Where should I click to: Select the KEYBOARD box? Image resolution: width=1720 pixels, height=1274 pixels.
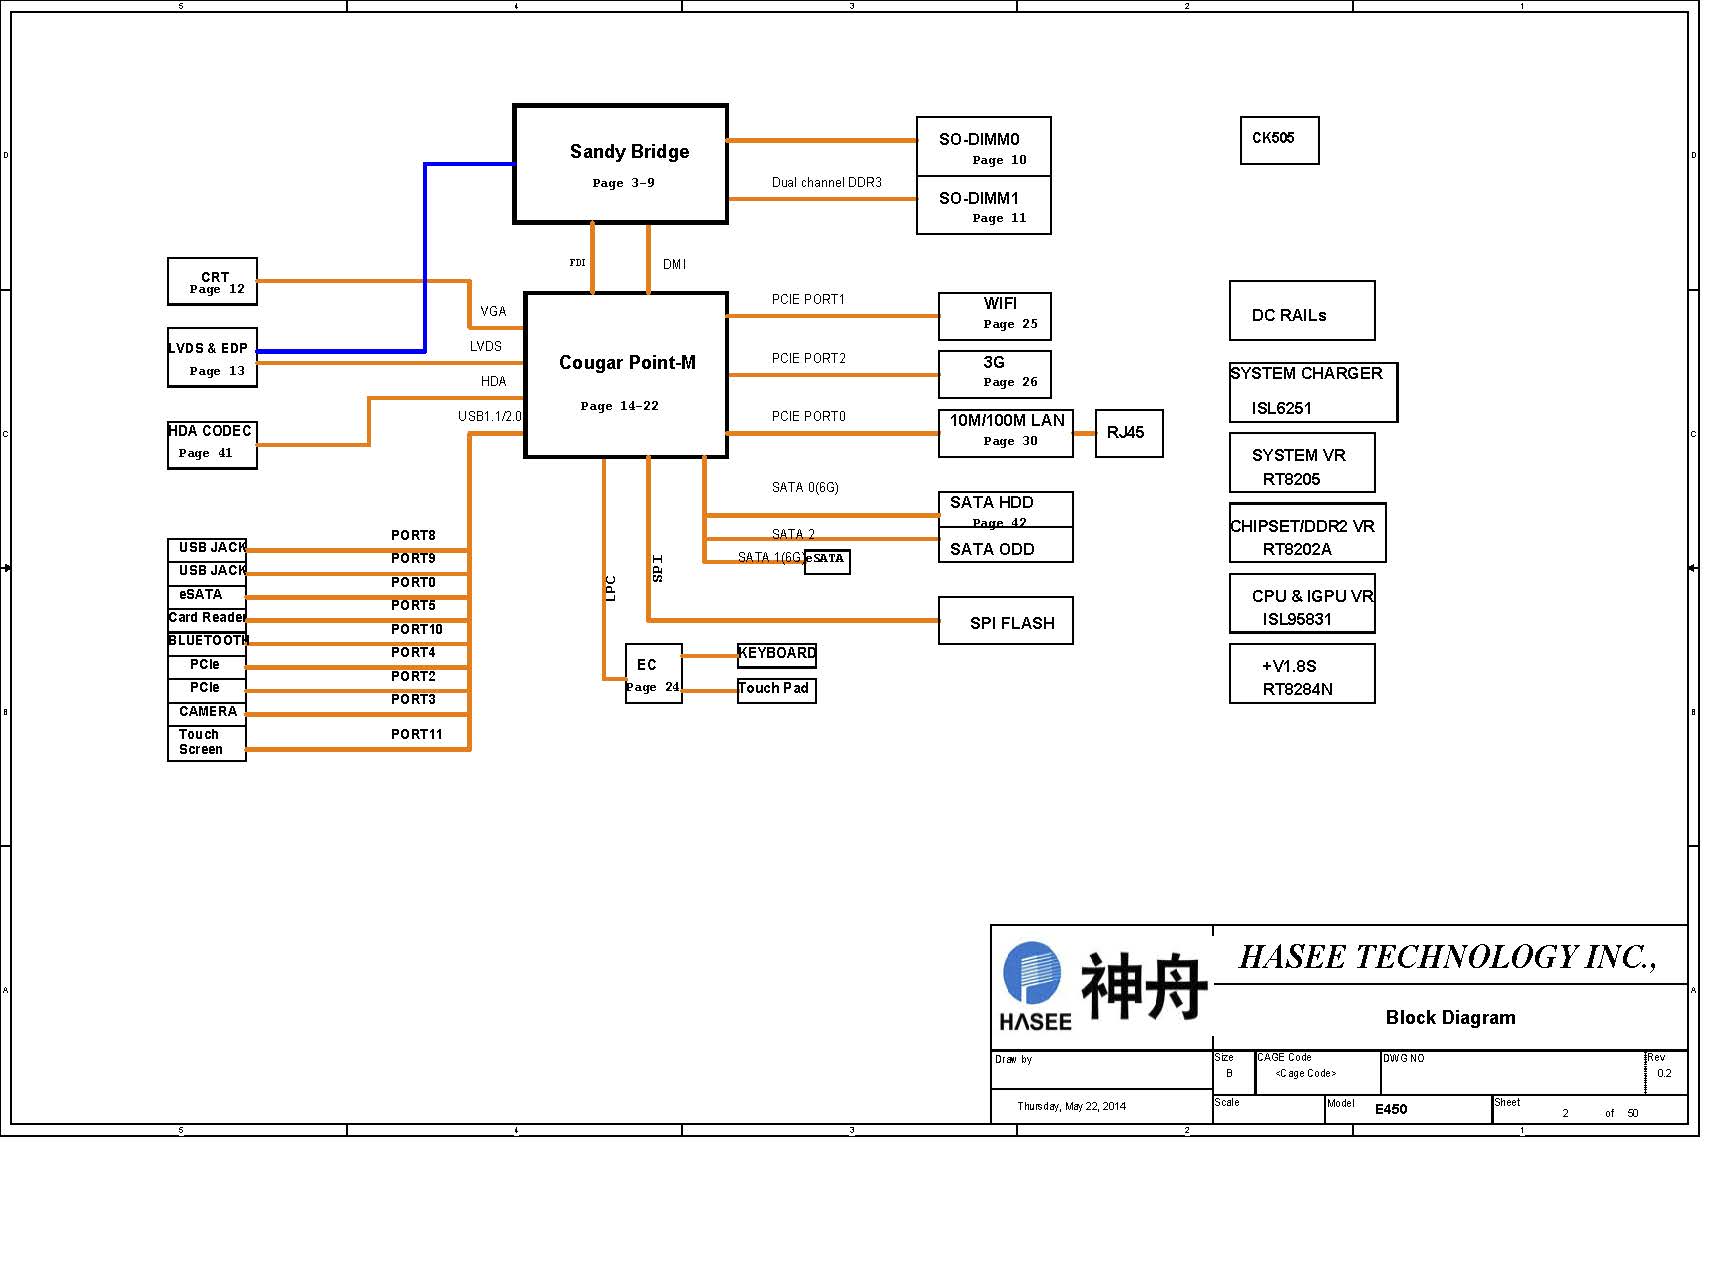point(776,654)
